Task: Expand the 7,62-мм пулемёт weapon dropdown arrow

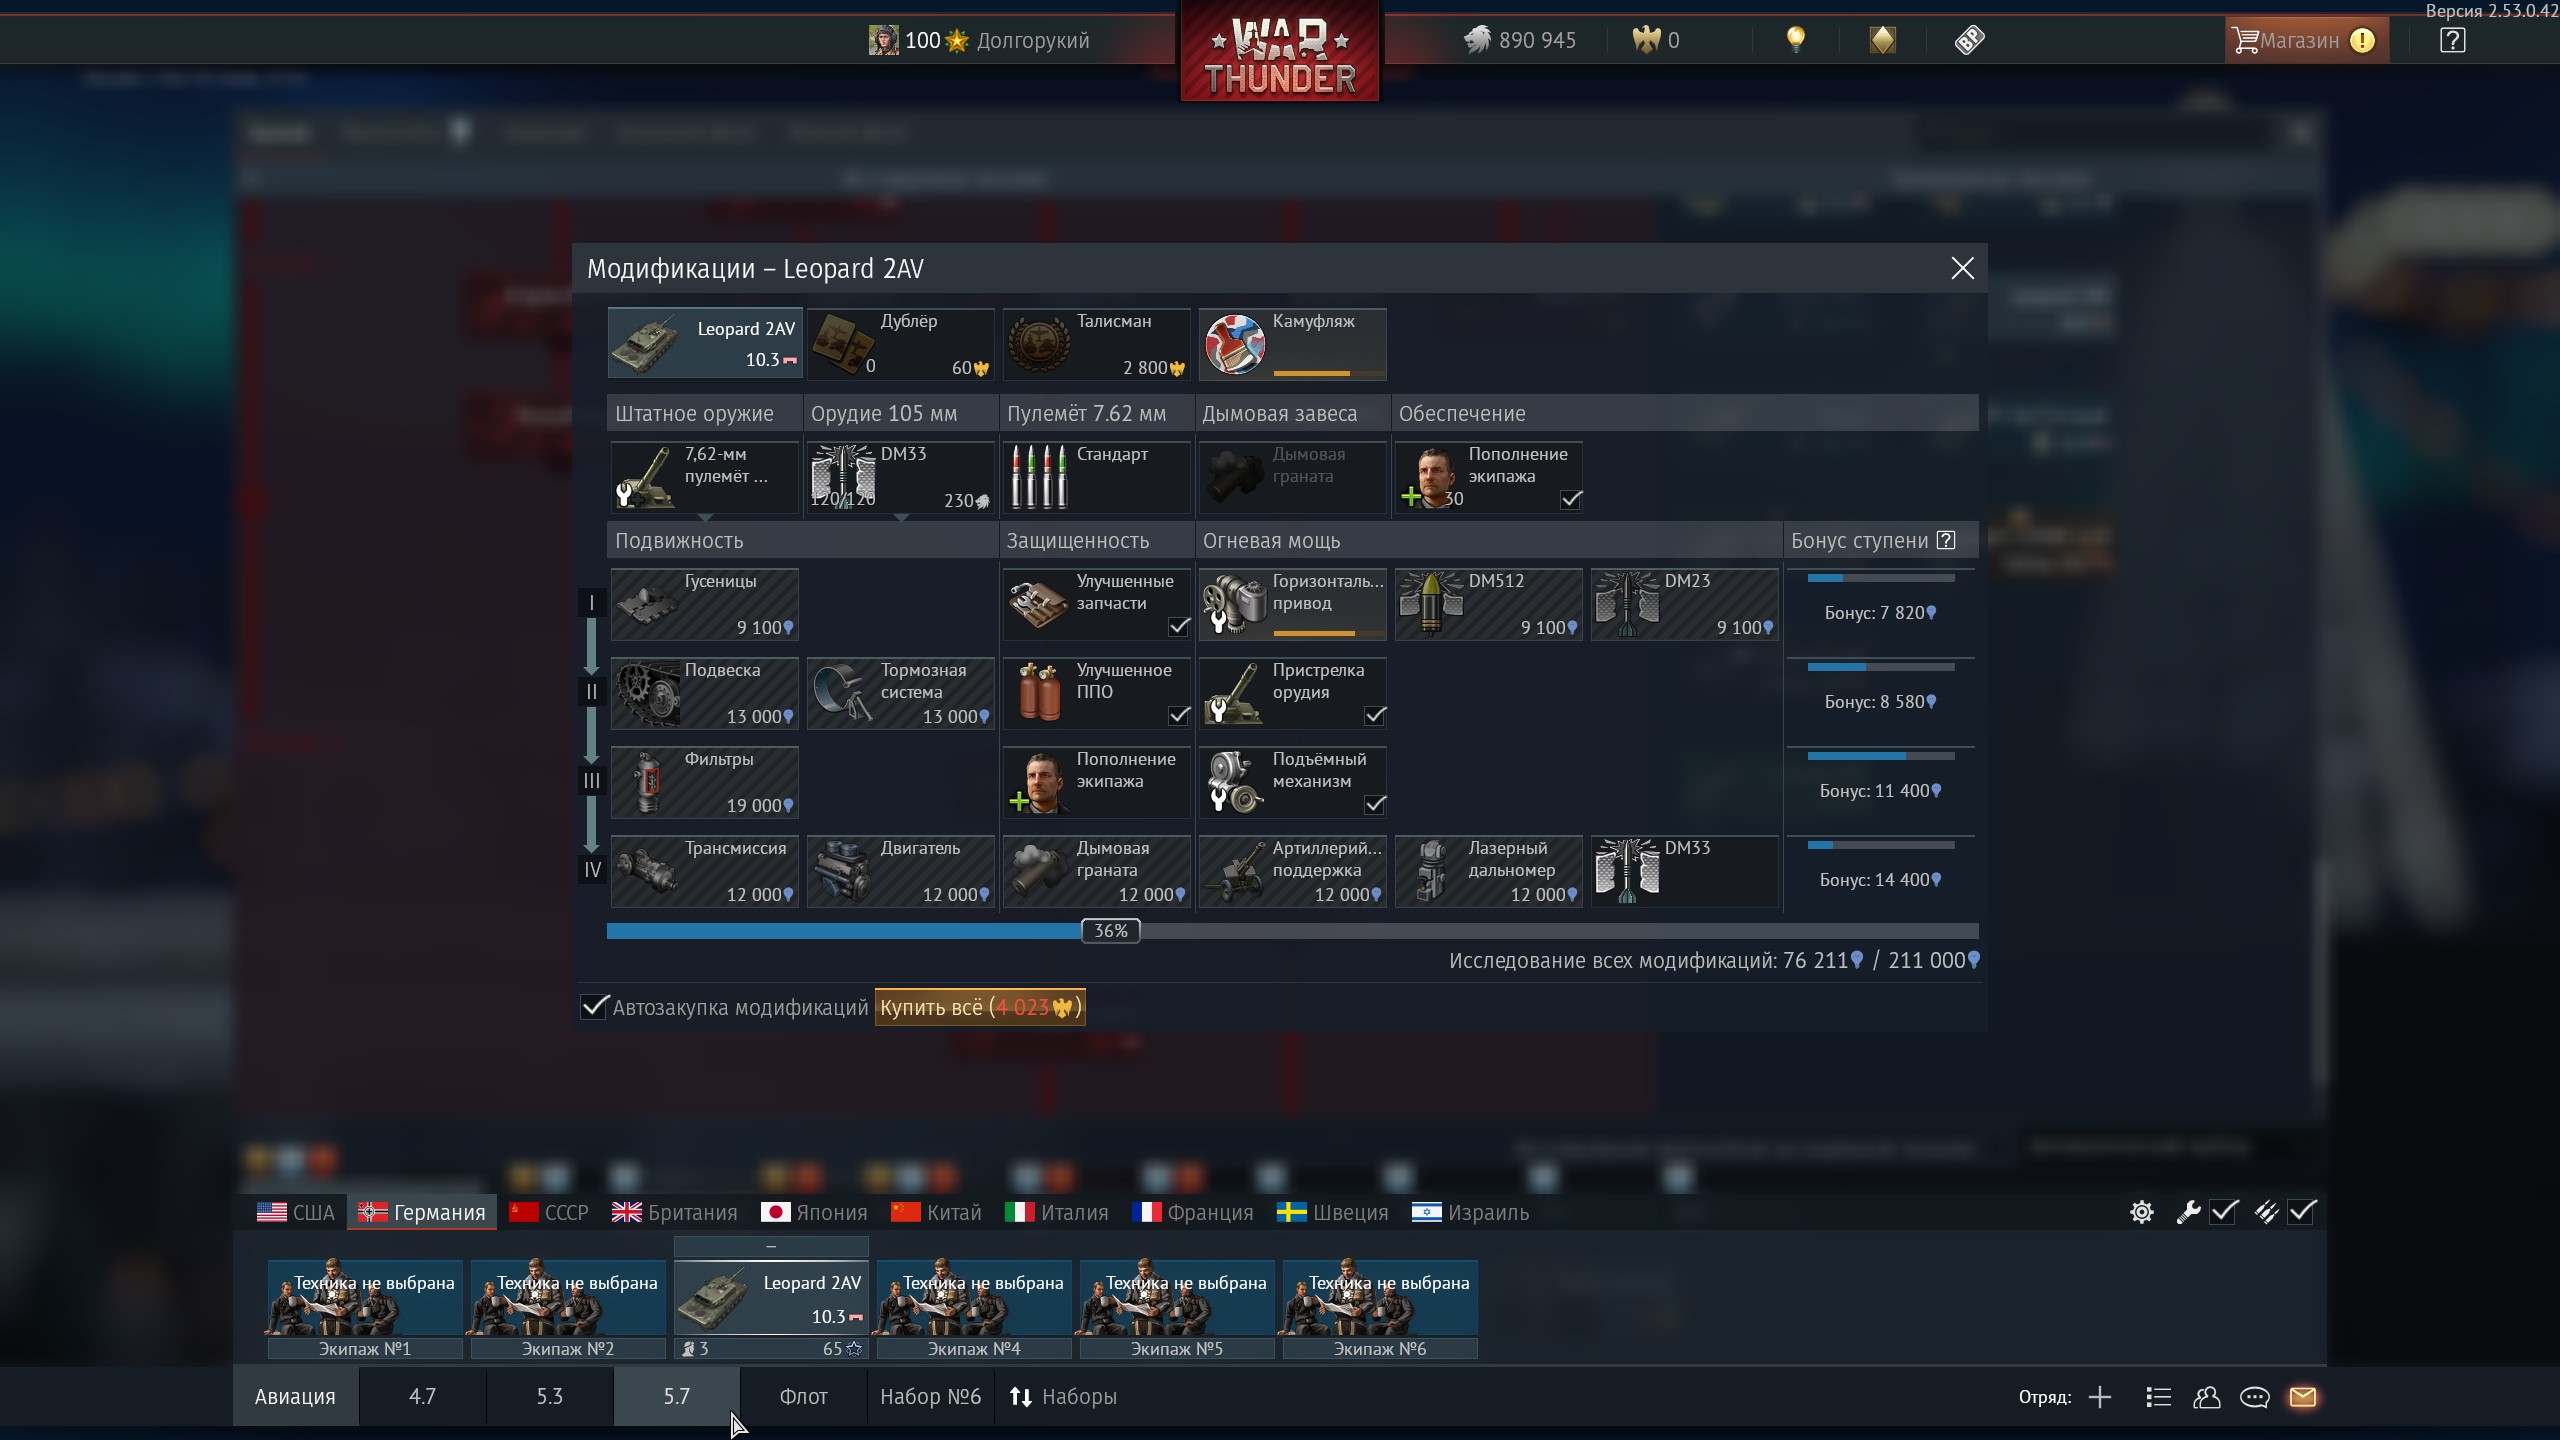Action: pos(705,518)
